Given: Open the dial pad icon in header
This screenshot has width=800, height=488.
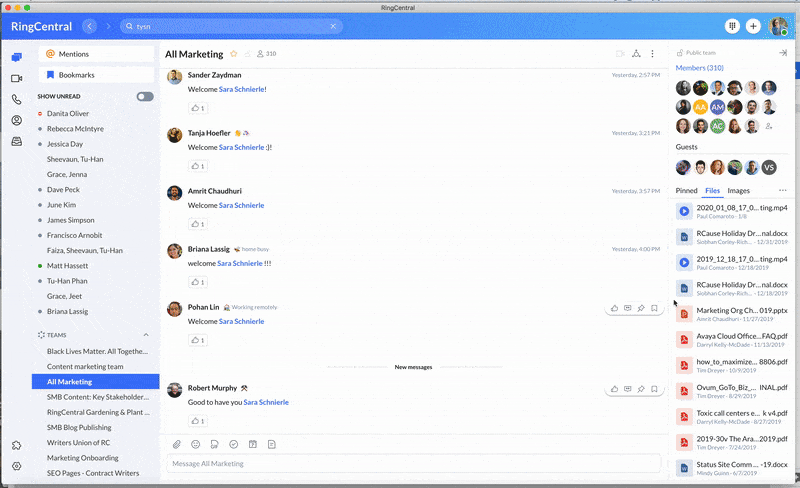Looking at the screenshot, I should tap(732, 26).
